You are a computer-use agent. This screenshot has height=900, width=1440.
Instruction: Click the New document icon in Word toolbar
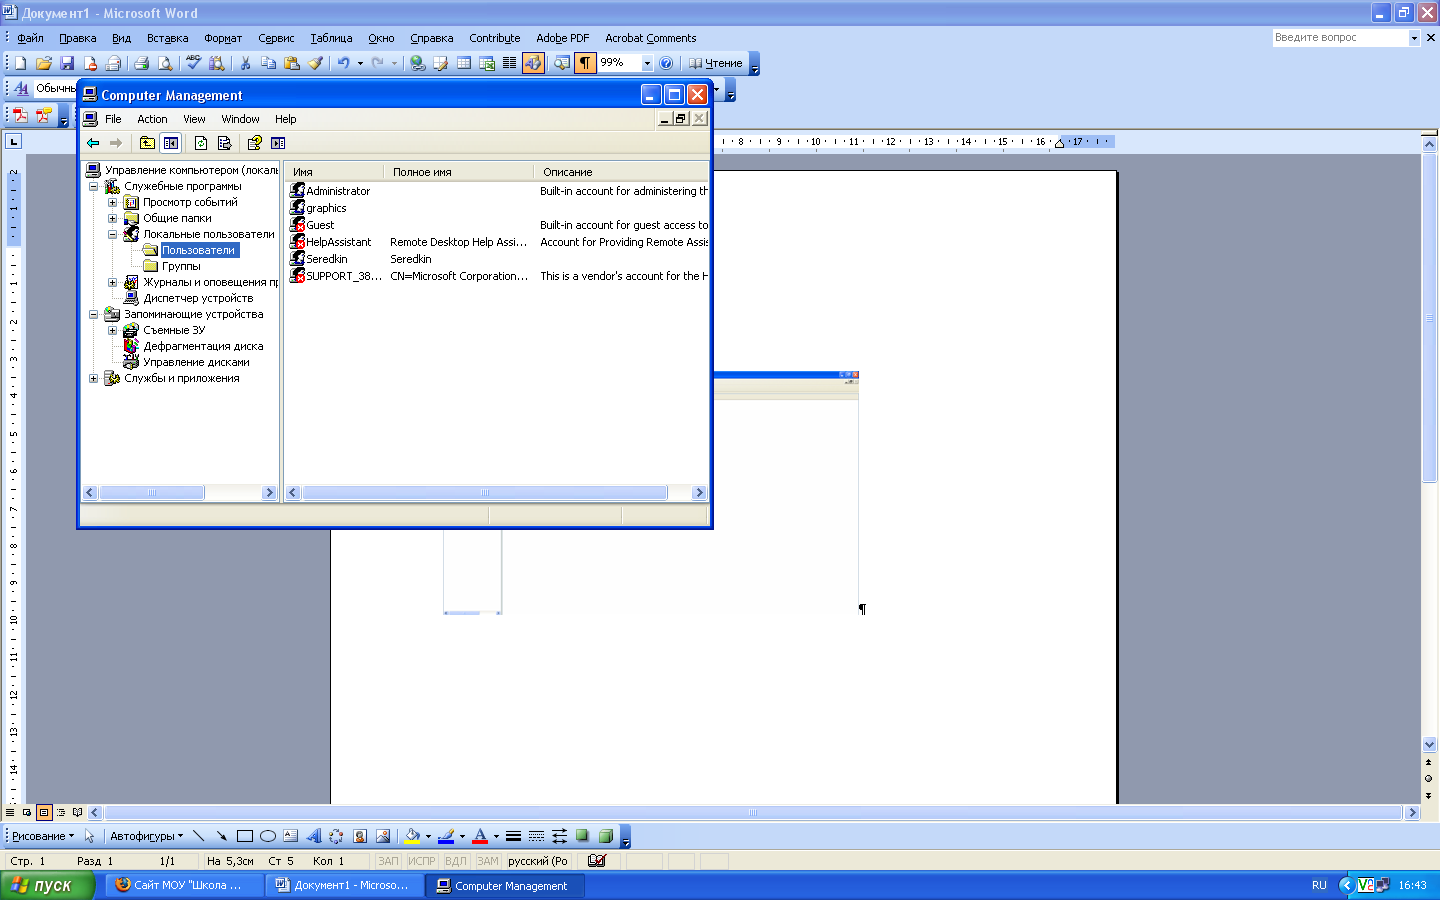point(20,63)
